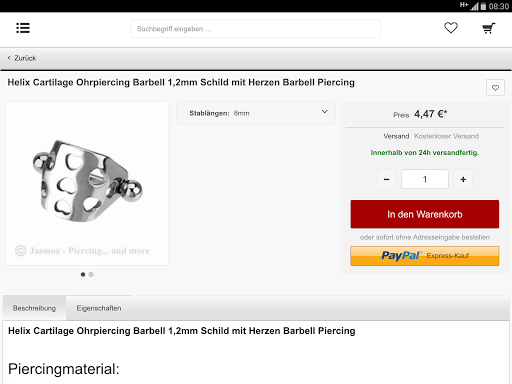Add product to wishlist with small heart button
512x384 pixels.
click(x=495, y=88)
